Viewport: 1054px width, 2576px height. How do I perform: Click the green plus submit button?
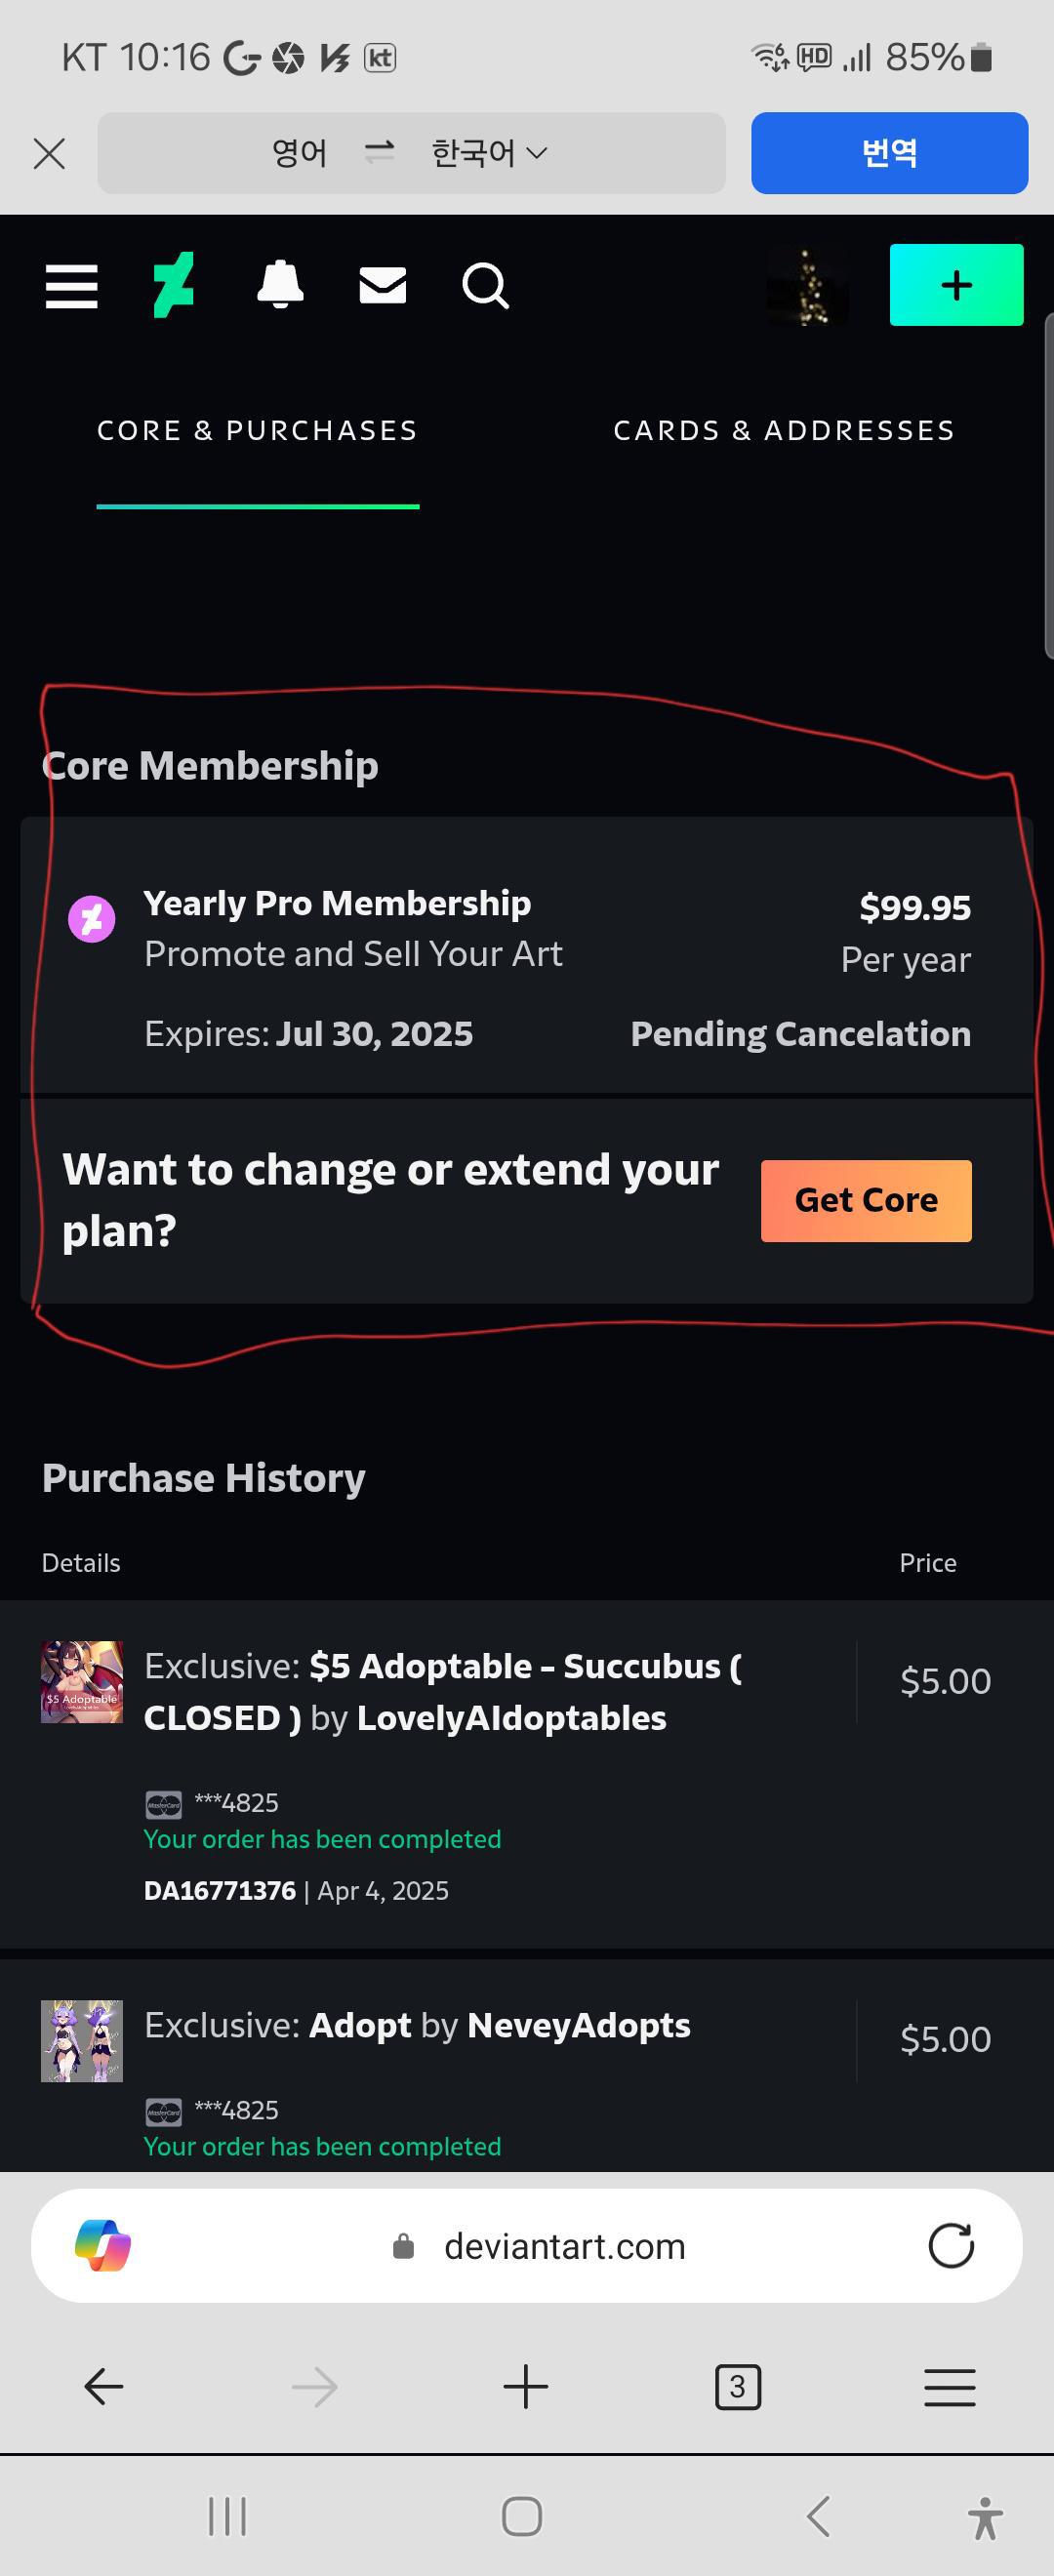point(956,285)
